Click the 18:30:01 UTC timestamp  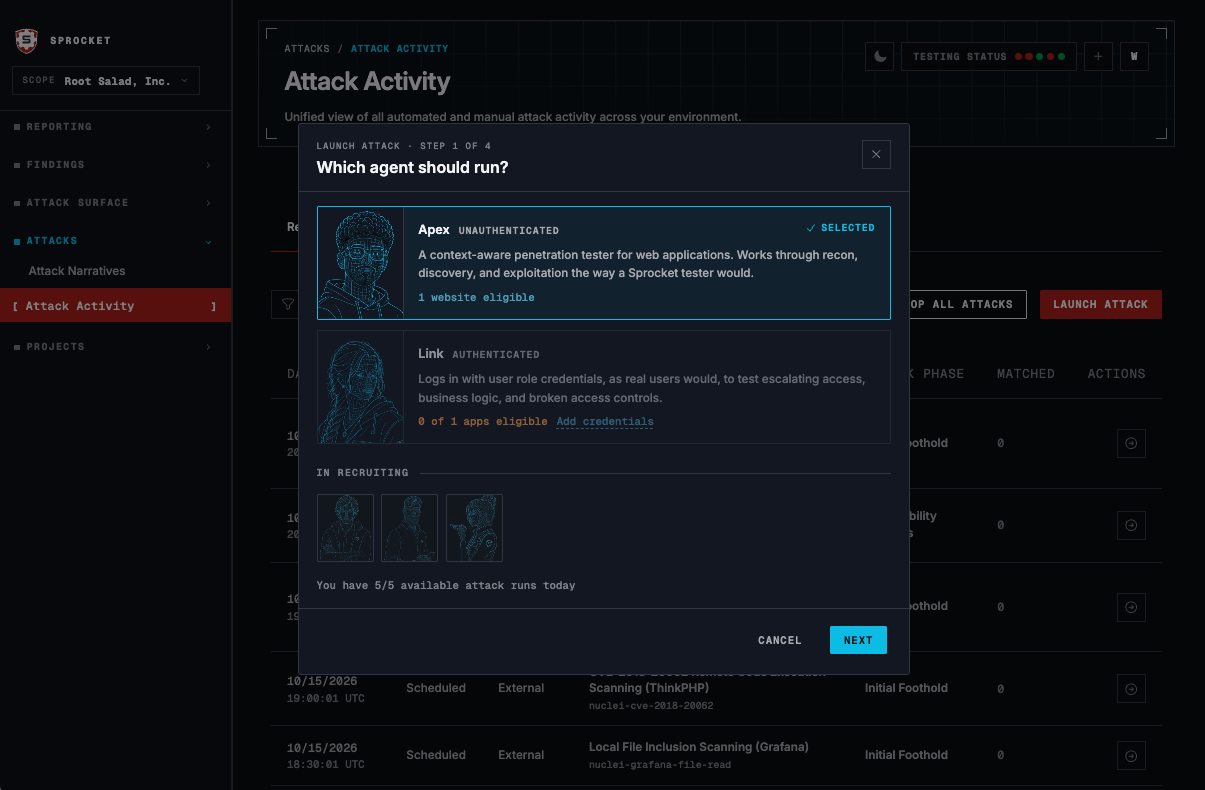pyautogui.click(x=326, y=765)
